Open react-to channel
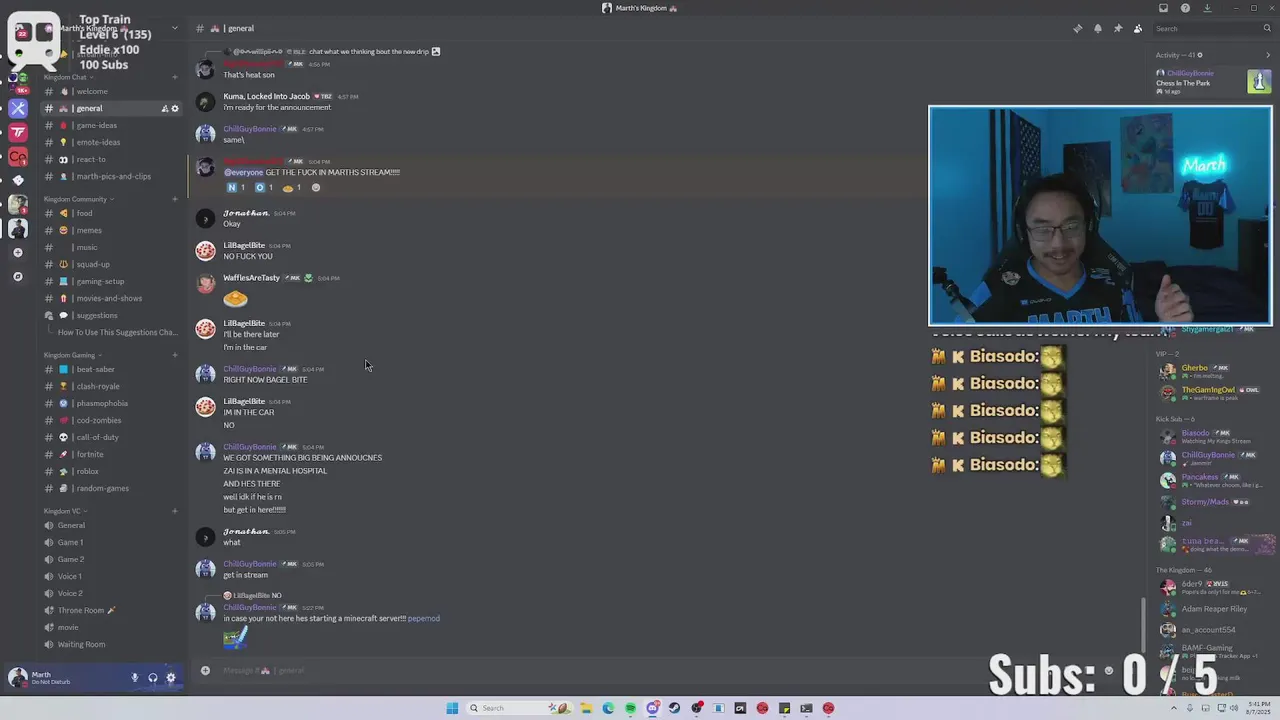 pyautogui.click(x=112, y=159)
